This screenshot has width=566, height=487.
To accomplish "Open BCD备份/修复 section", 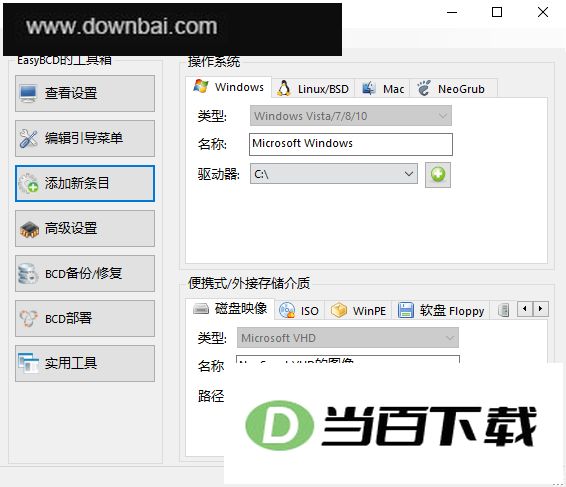I will [x=85, y=273].
